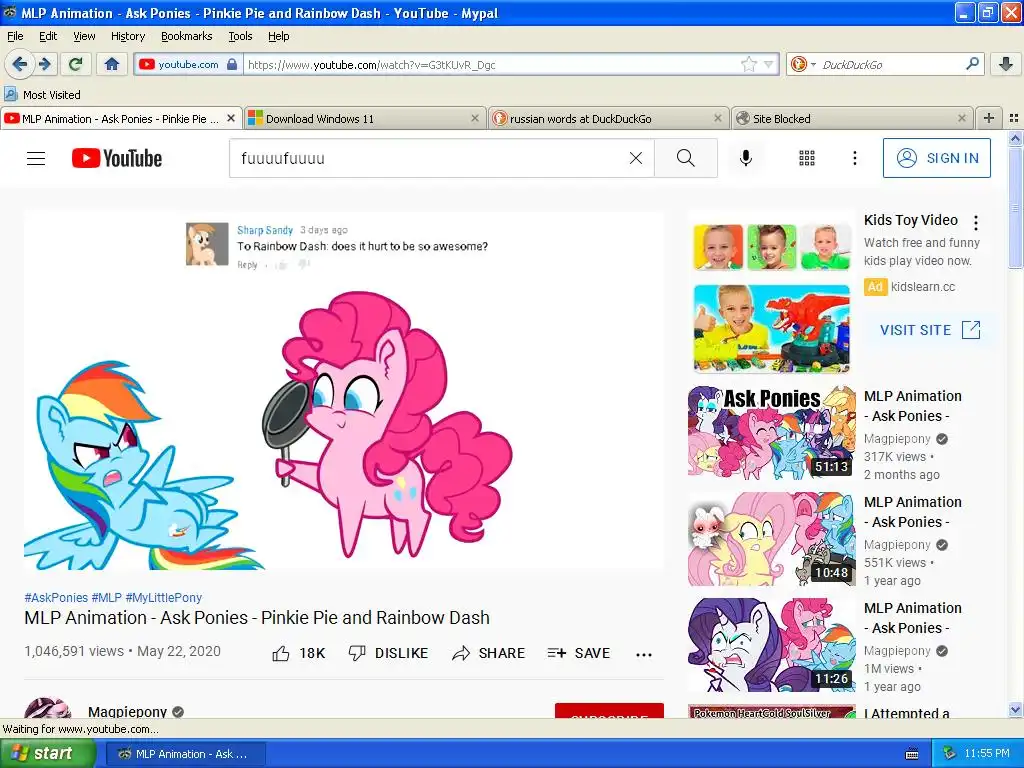Click the SIGN IN button
The width and height of the screenshot is (1024, 768).
tap(936, 158)
